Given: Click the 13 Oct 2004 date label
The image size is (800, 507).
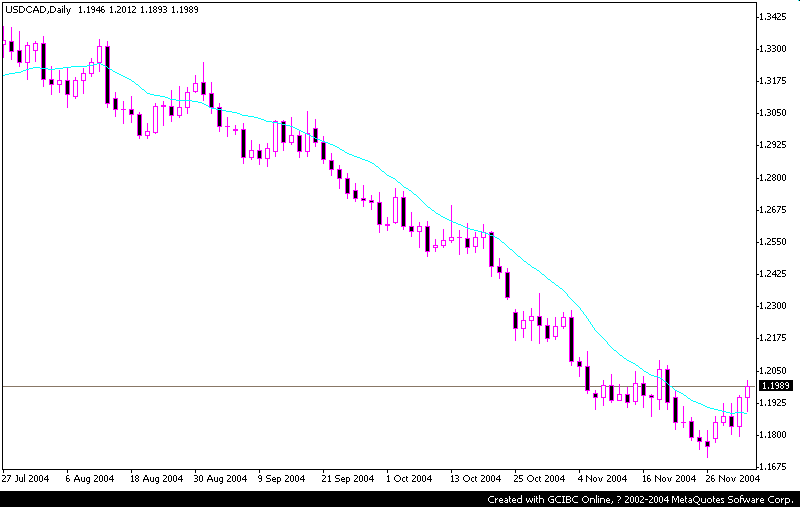Looking at the screenshot, I should tap(476, 479).
